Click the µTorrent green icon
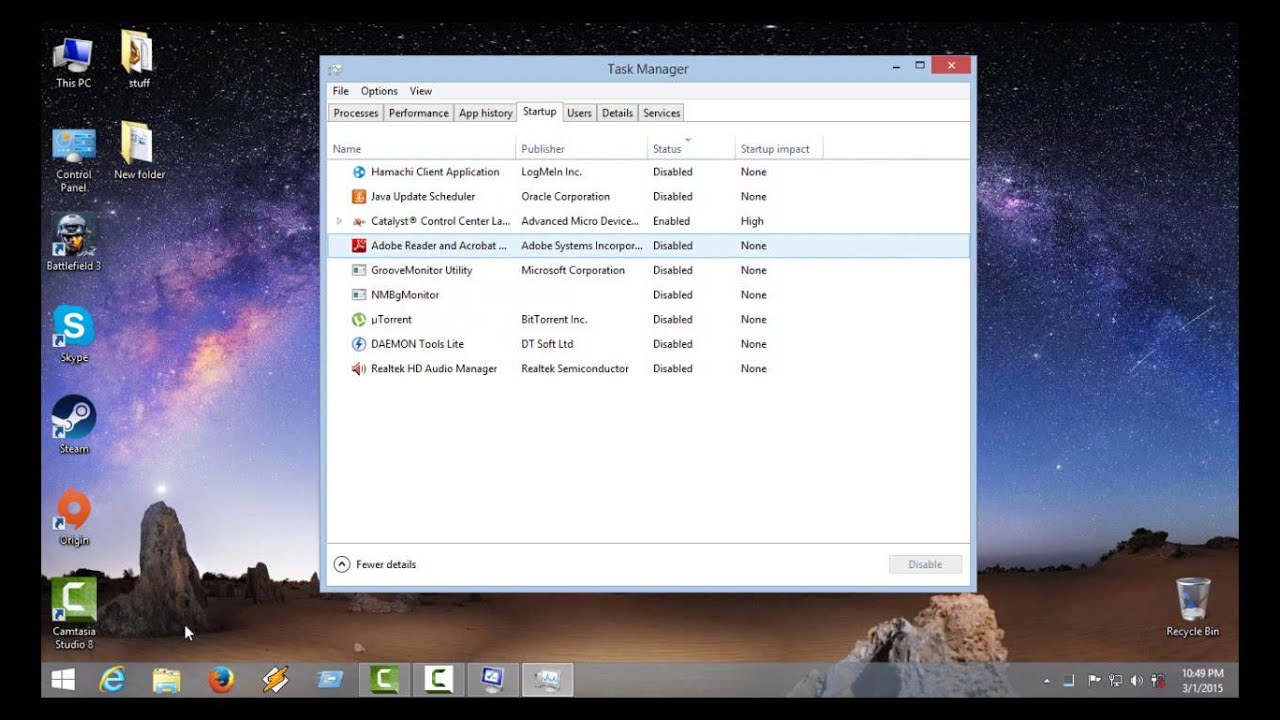 (359, 320)
